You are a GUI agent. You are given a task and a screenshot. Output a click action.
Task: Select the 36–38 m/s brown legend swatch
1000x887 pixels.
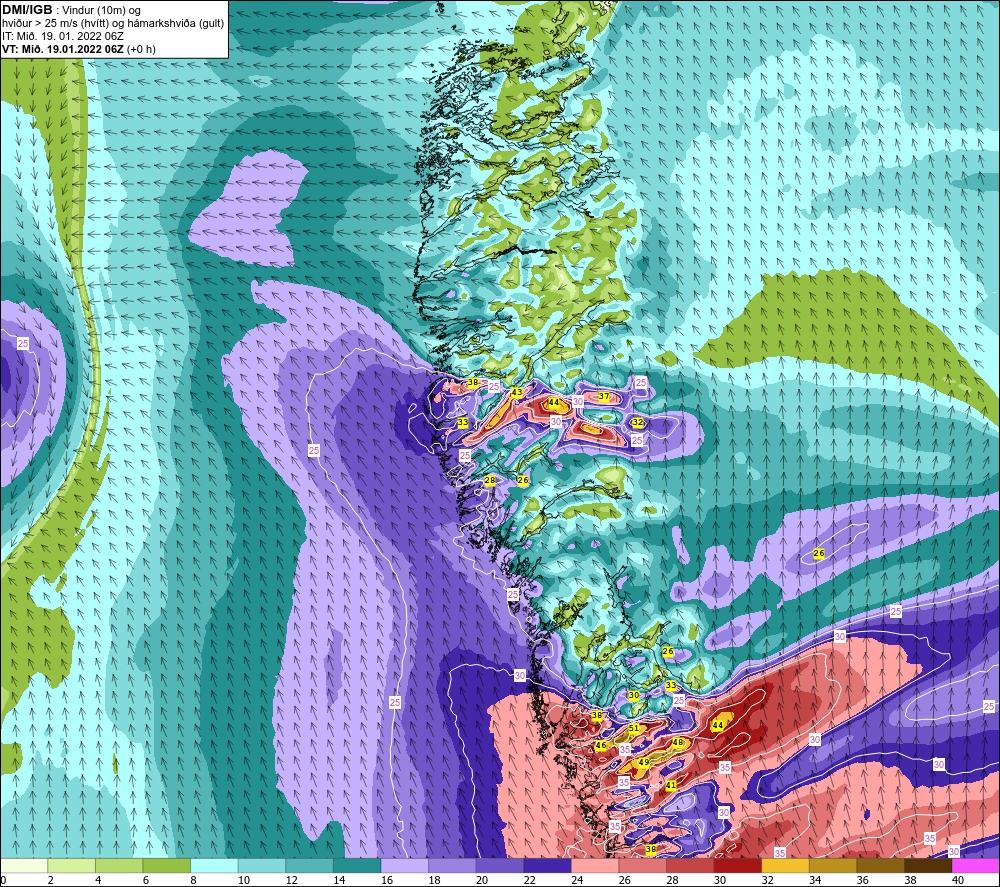coord(881,866)
